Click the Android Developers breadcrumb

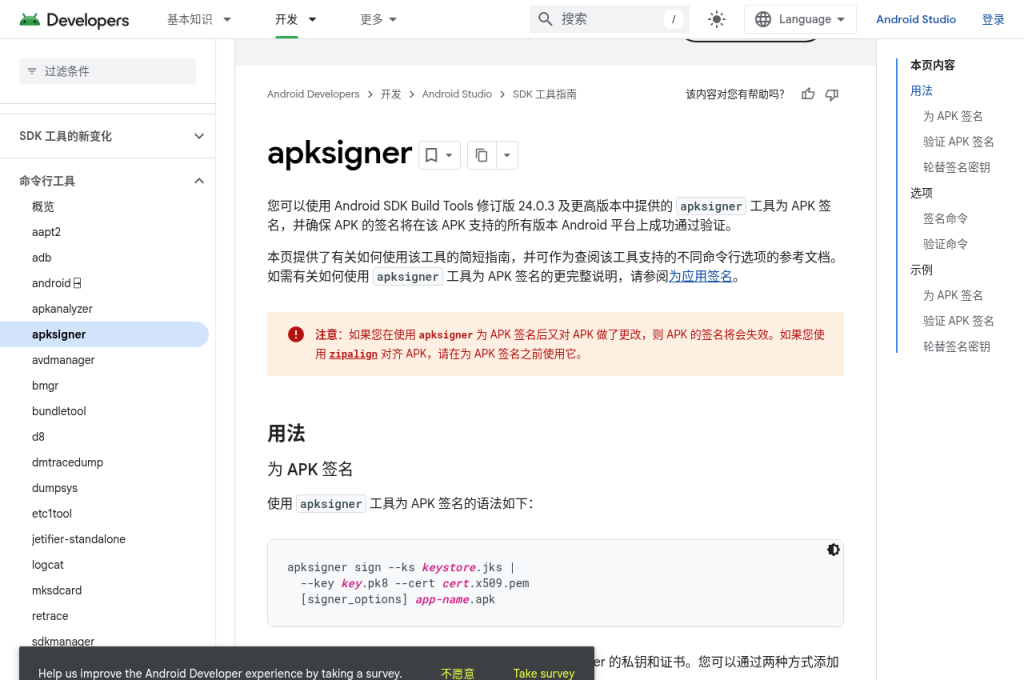tap(313, 94)
